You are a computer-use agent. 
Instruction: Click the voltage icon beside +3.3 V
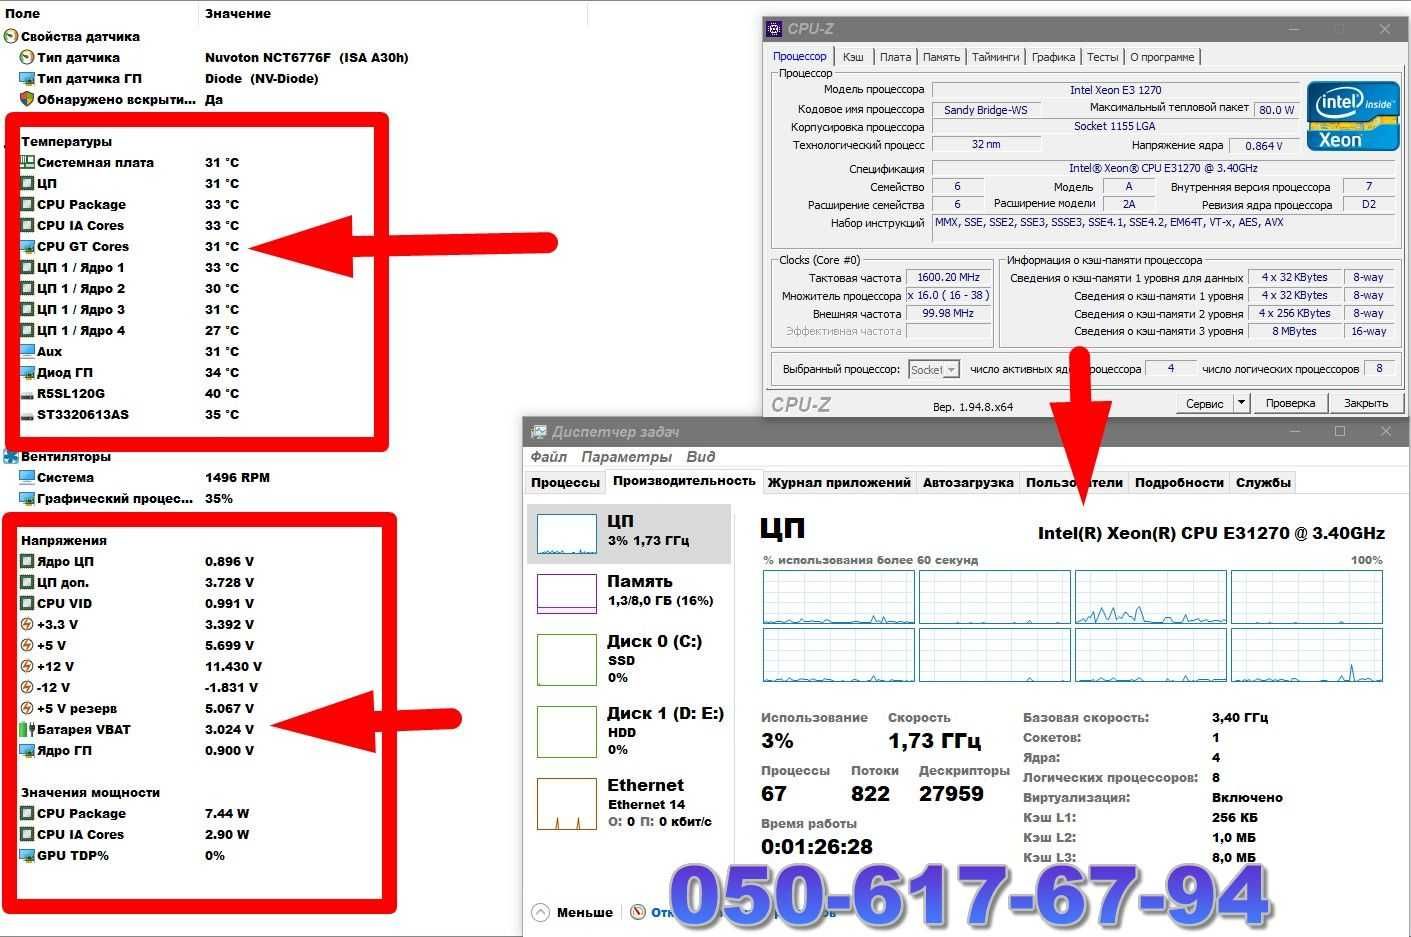click(27, 624)
